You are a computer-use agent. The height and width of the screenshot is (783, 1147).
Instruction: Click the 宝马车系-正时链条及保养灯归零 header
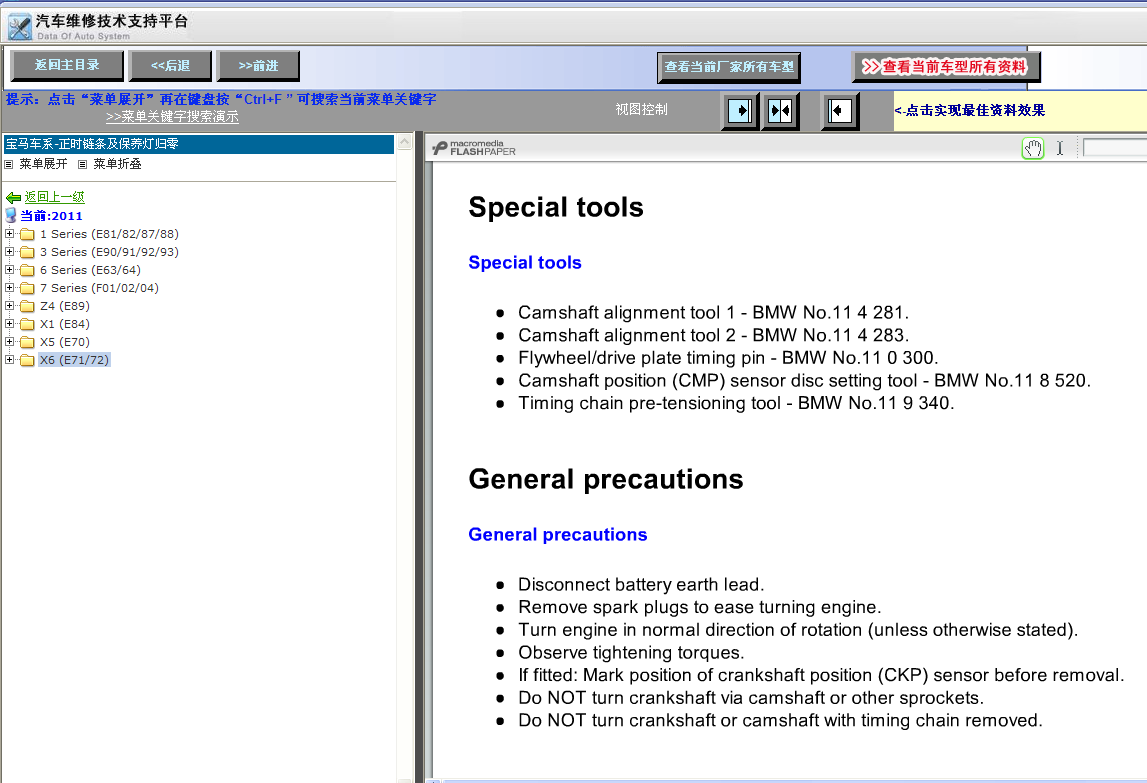click(x=198, y=144)
